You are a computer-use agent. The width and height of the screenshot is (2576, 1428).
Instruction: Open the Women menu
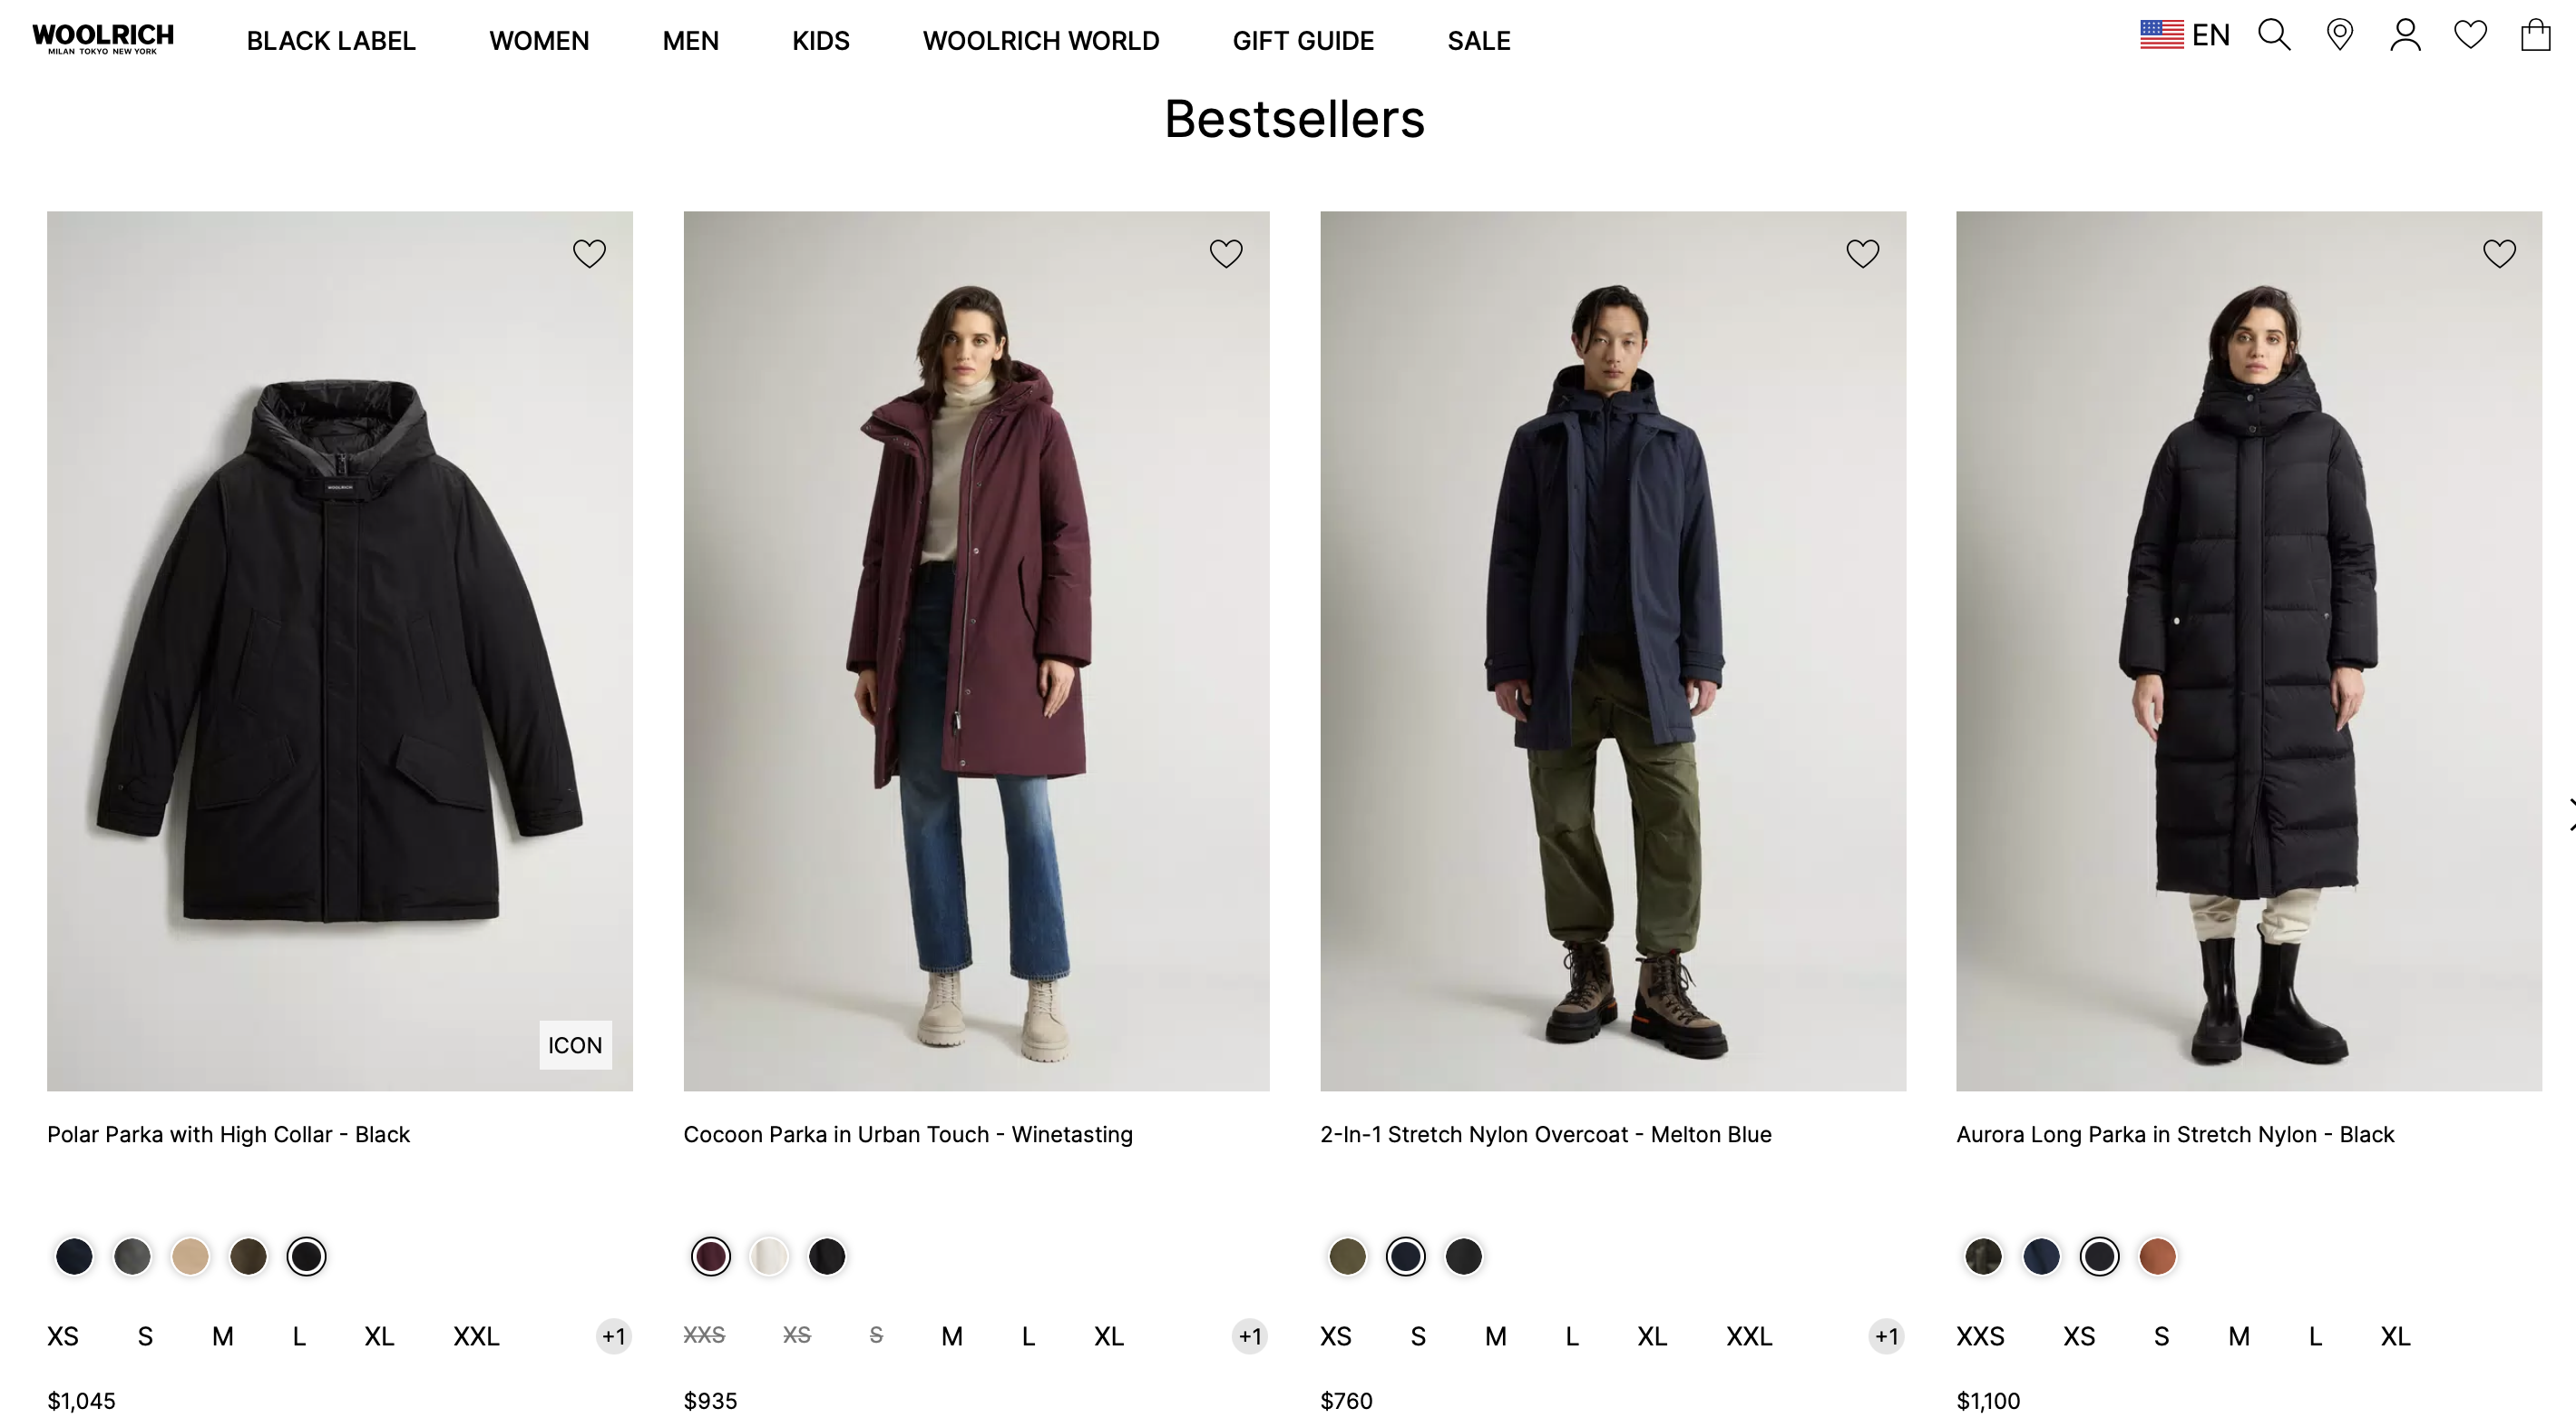click(539, 41)
